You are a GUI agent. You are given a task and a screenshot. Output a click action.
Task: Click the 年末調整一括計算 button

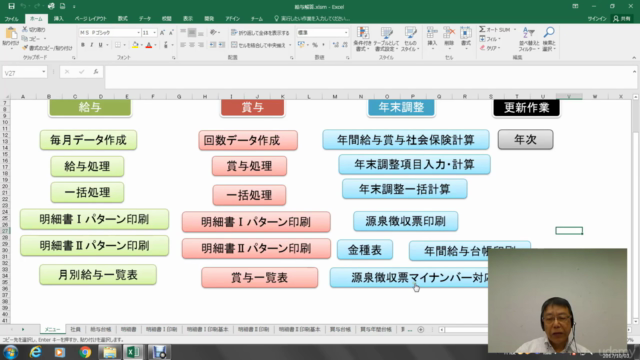click(x=404, y=189)
